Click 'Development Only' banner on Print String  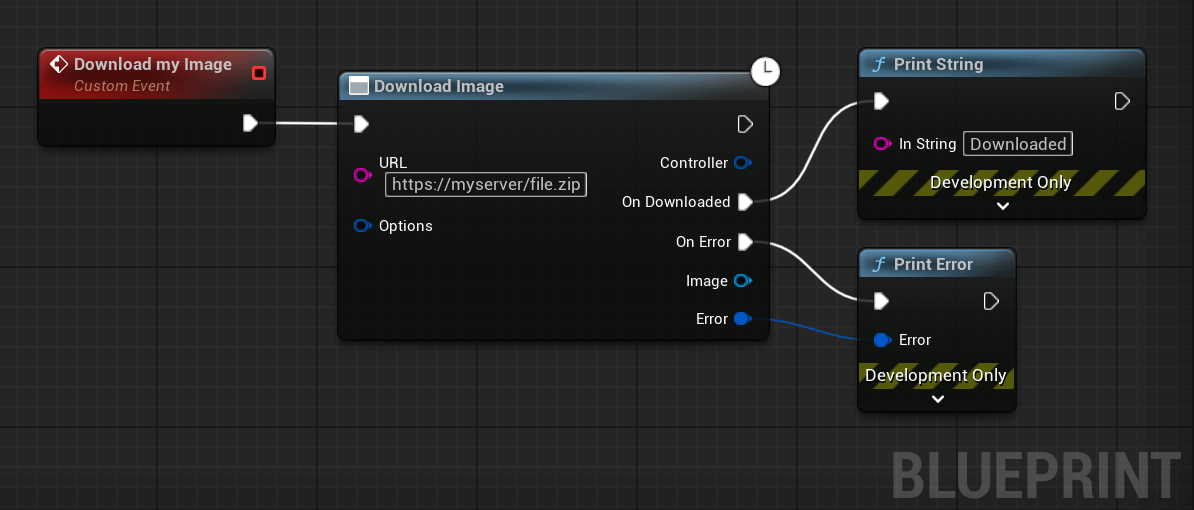[1001, 182]
